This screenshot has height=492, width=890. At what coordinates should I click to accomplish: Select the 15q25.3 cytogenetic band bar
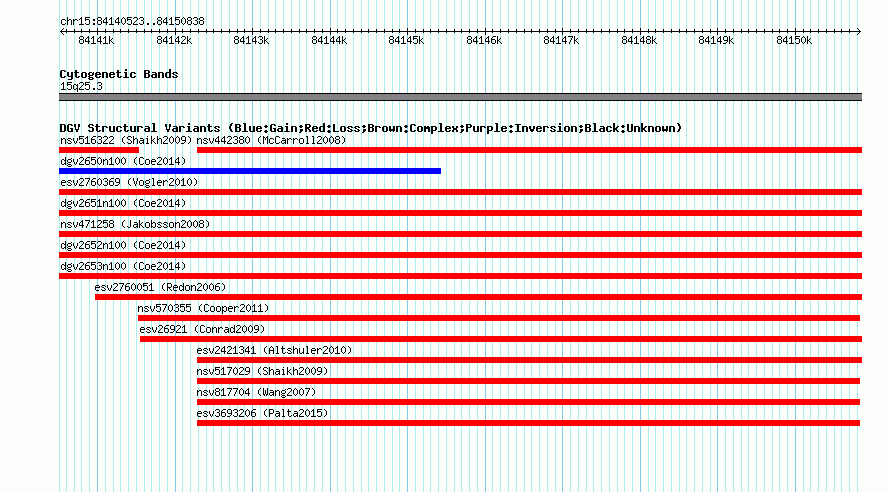pos(460,97)
